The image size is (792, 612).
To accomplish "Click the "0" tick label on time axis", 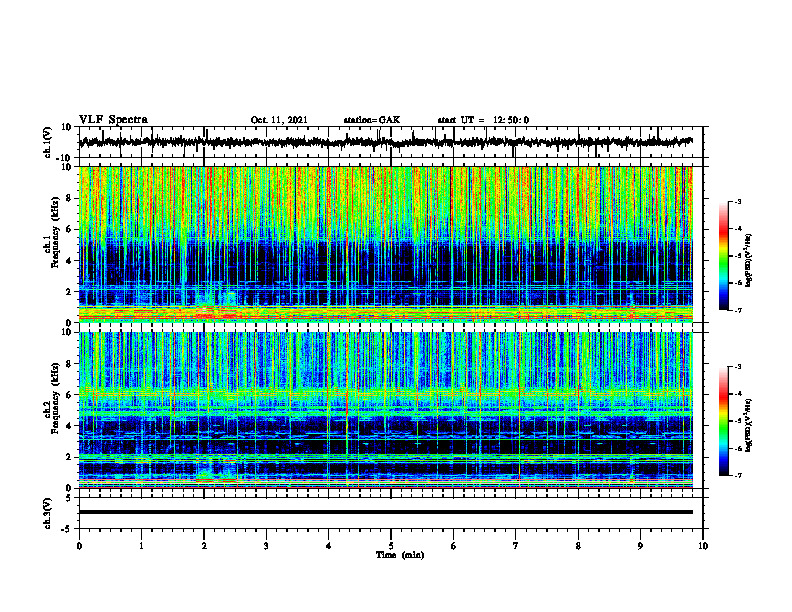I will (x=79, y=546).
